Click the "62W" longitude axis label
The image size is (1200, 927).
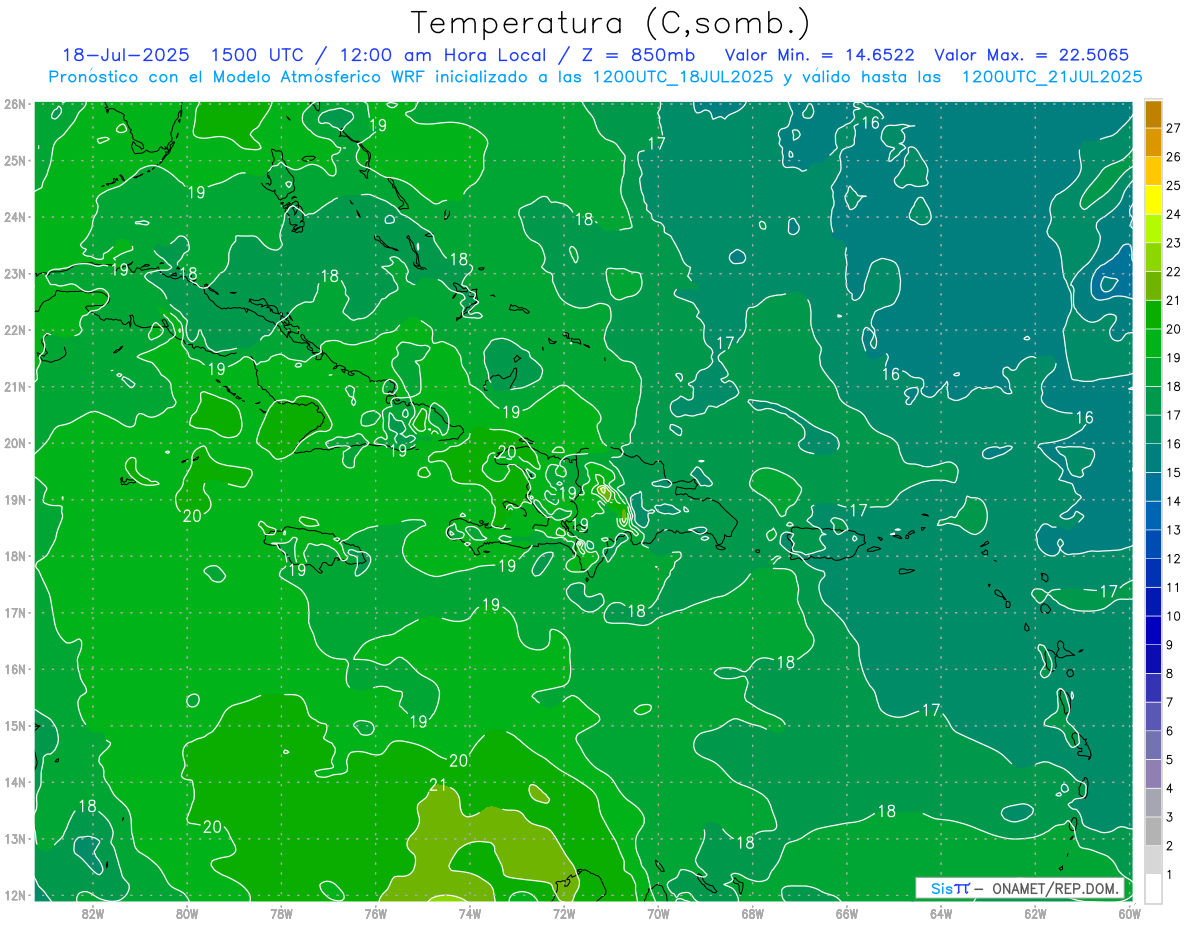(1035, 913)
